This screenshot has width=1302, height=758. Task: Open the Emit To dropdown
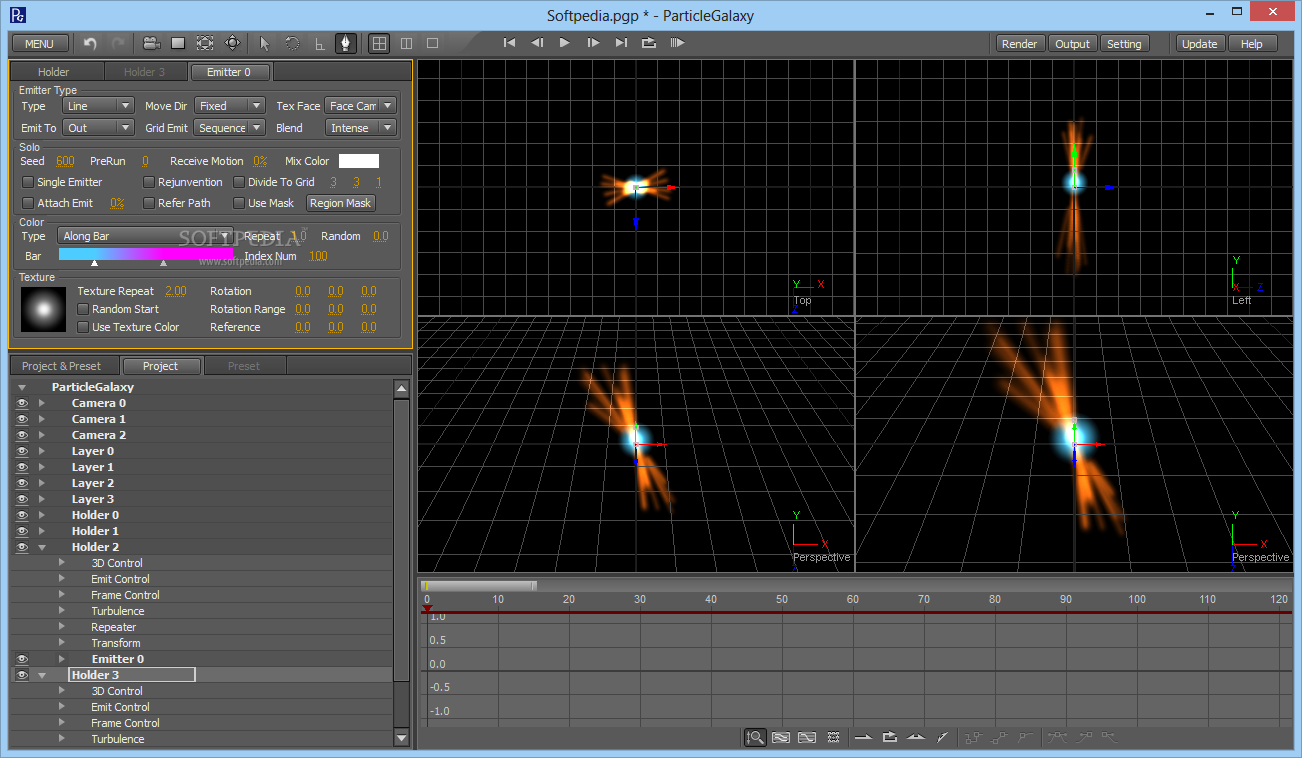(x=98, y=128)
